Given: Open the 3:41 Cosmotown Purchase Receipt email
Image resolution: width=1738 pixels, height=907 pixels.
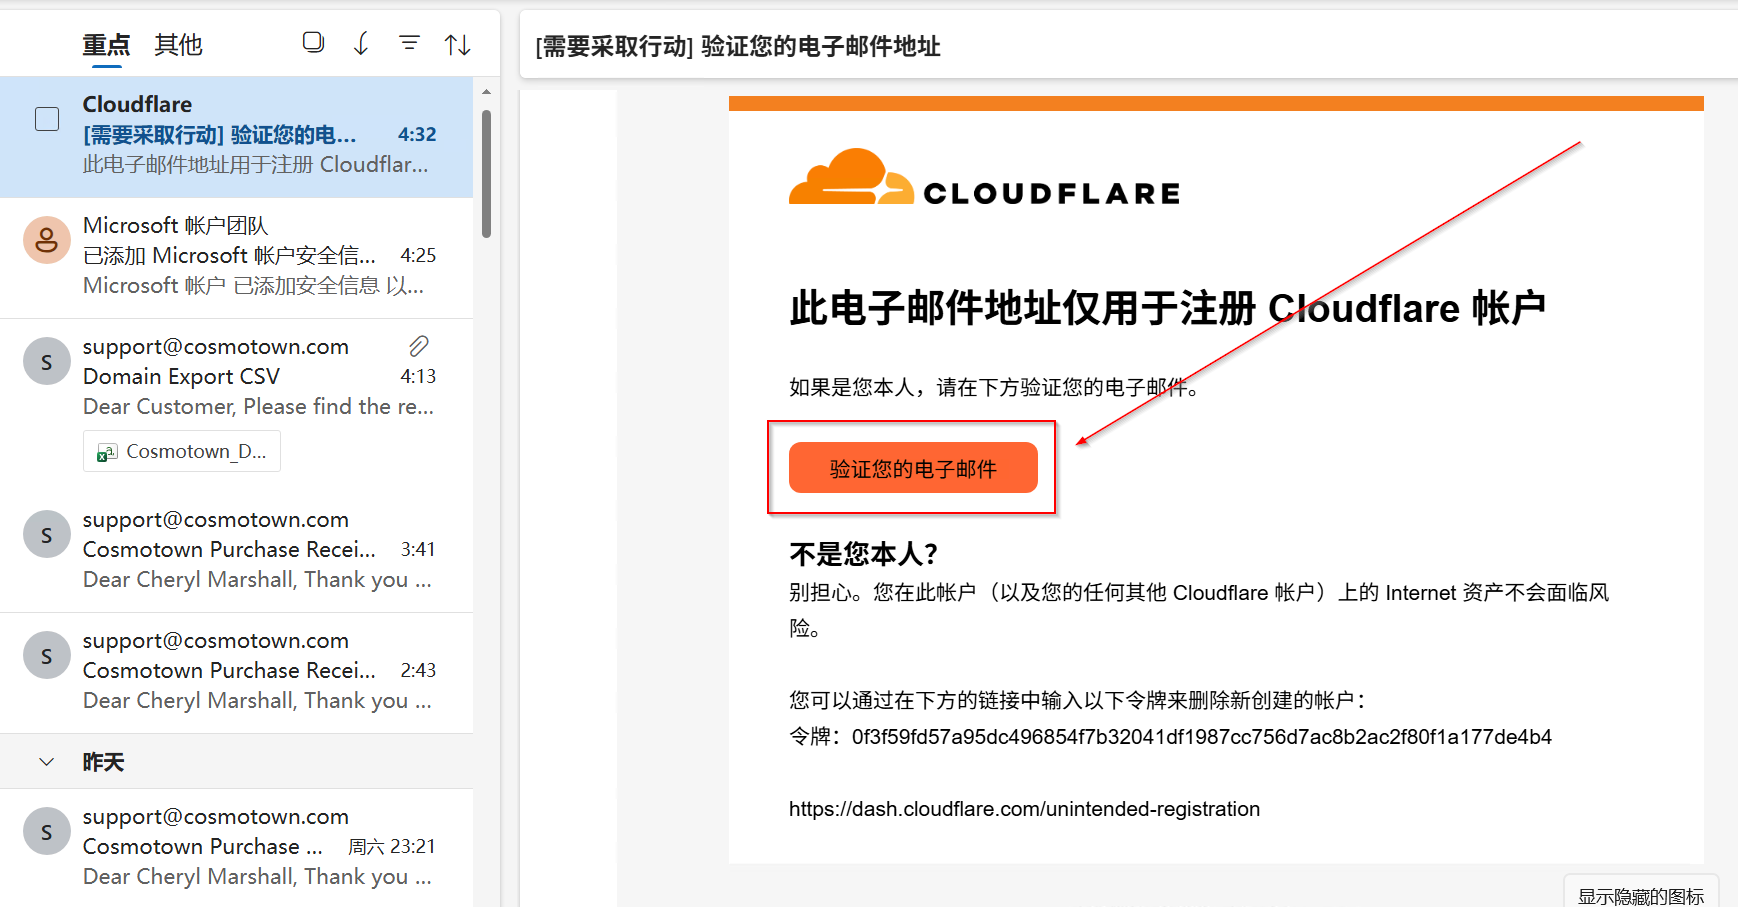Looking at the screenshot, I should [x=236, y=552].
